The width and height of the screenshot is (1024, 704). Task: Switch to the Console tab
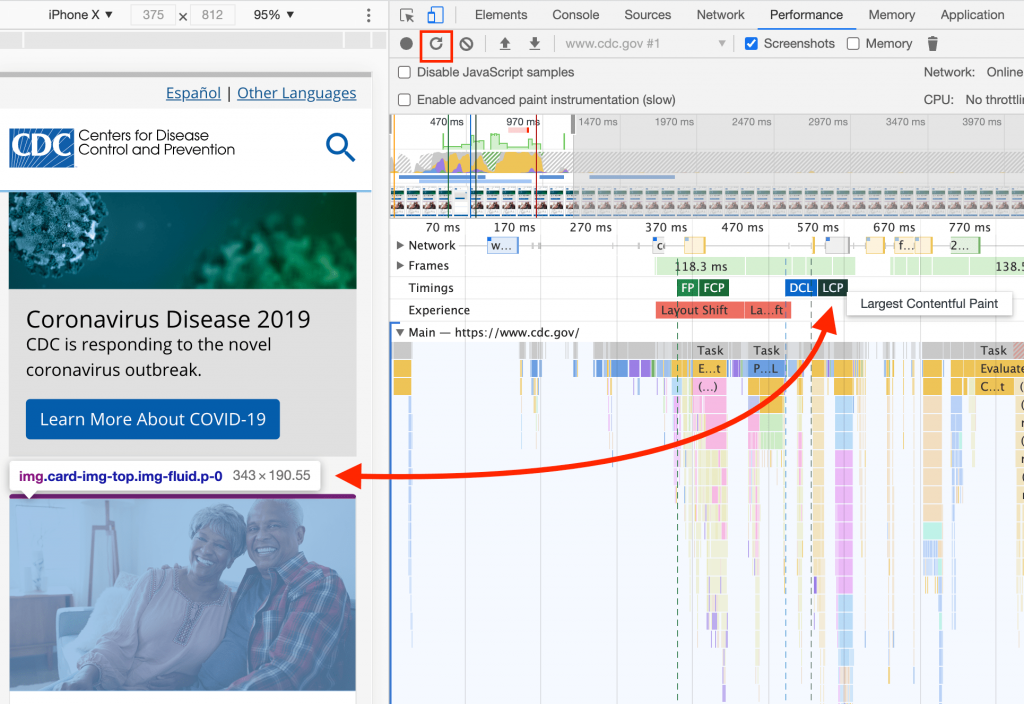coord(575,15)
